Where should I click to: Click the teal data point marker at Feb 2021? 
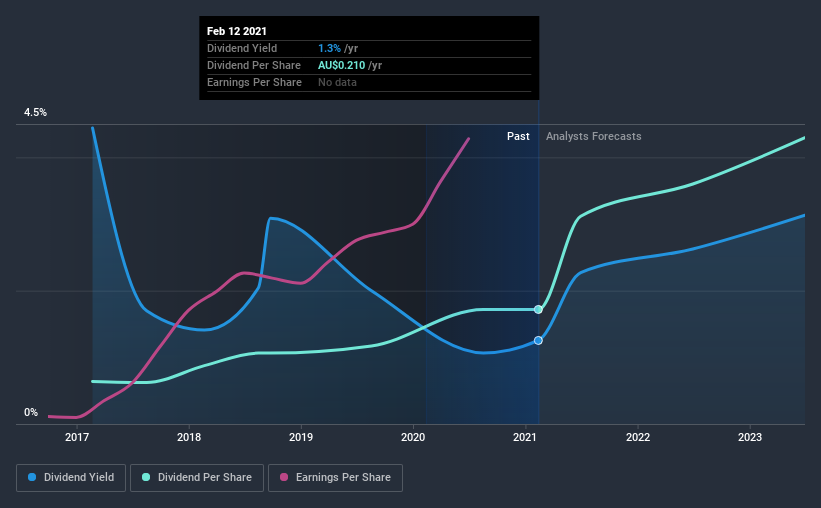point(538,310)
